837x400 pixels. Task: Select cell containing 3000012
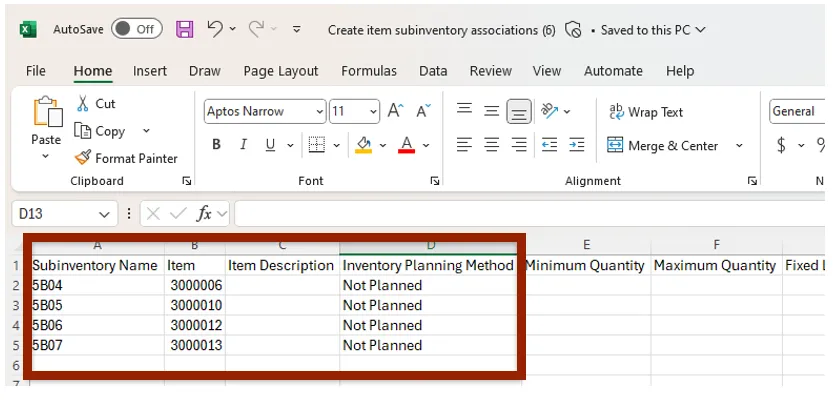[195, 325]
